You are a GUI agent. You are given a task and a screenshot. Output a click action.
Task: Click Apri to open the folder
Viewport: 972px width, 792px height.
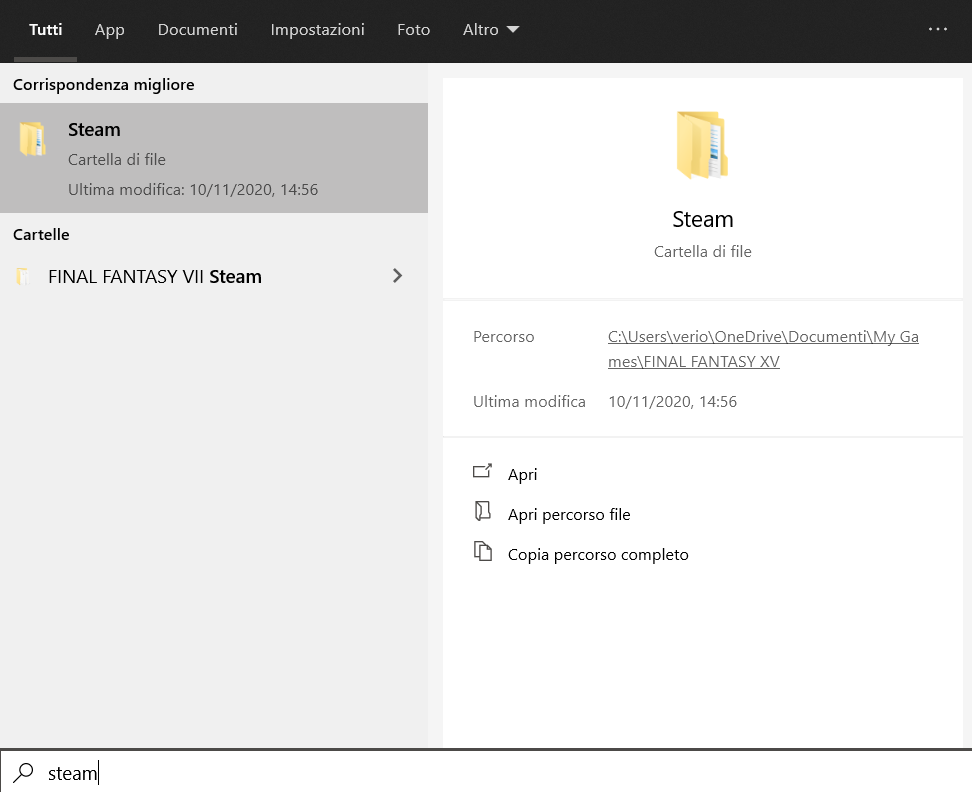pyautogui.click(x=522, y=474)
